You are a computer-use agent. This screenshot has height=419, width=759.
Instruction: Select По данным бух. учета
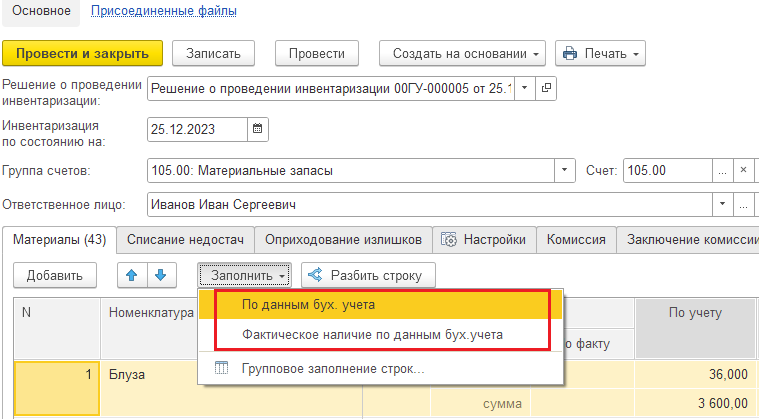(x=381, y=305)
